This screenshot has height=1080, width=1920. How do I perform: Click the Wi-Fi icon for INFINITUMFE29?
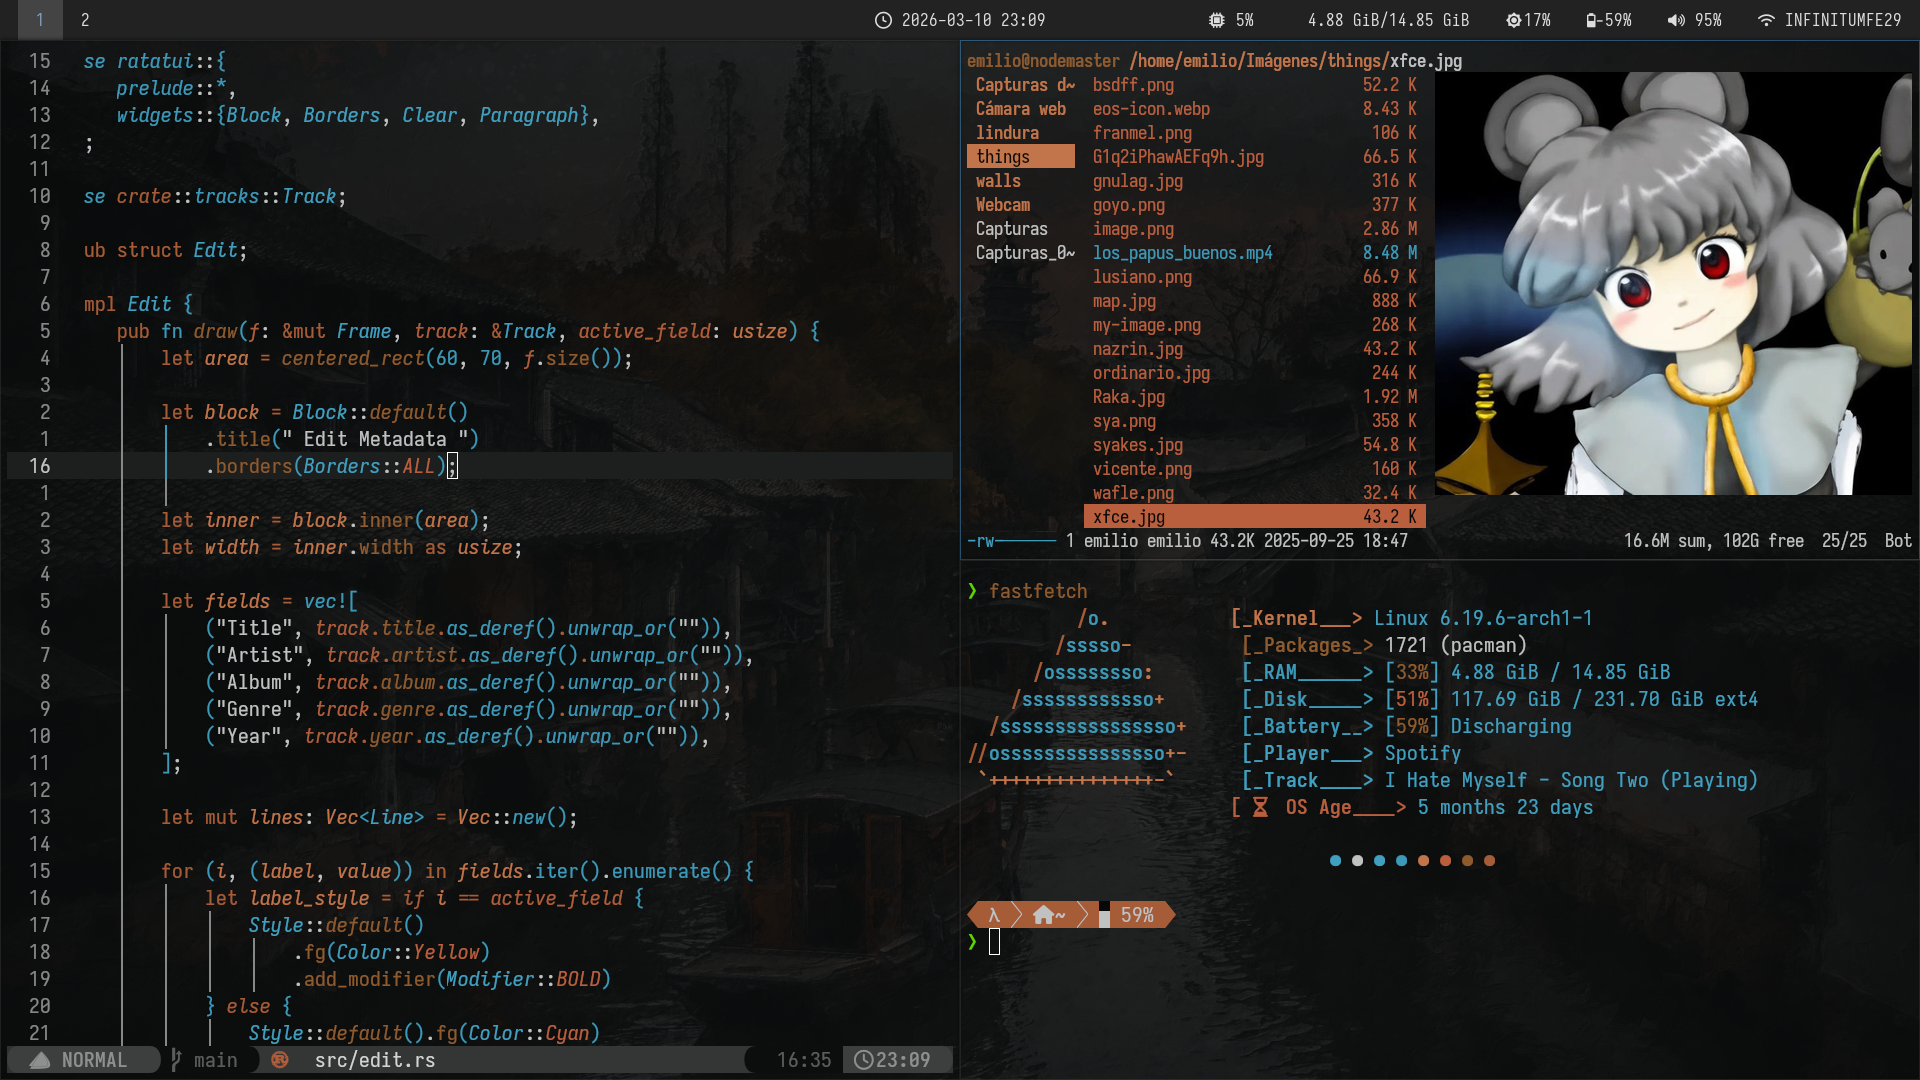coord(1766,20)
